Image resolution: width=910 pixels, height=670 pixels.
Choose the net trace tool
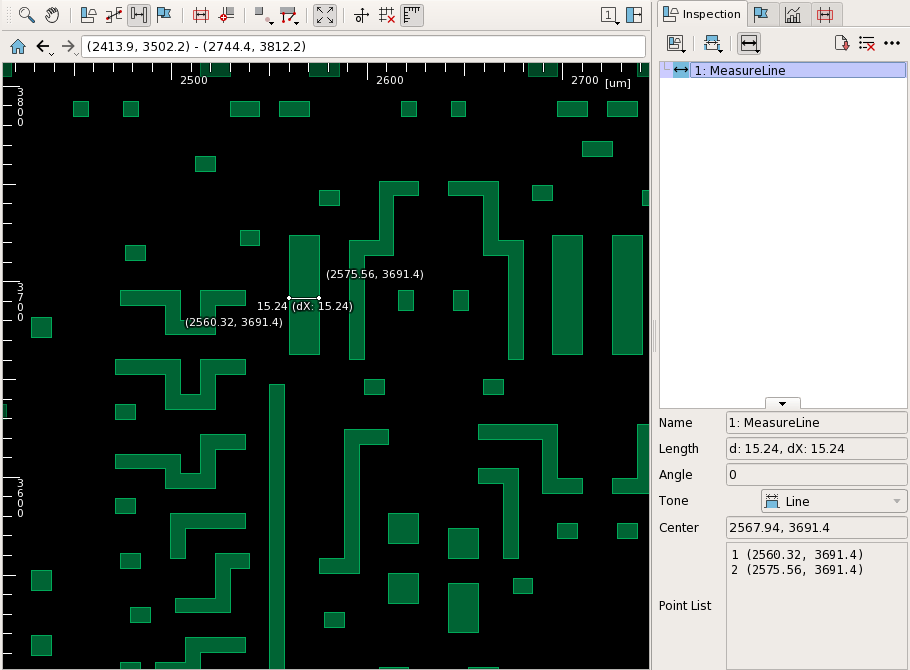click(x=114, y=15)
